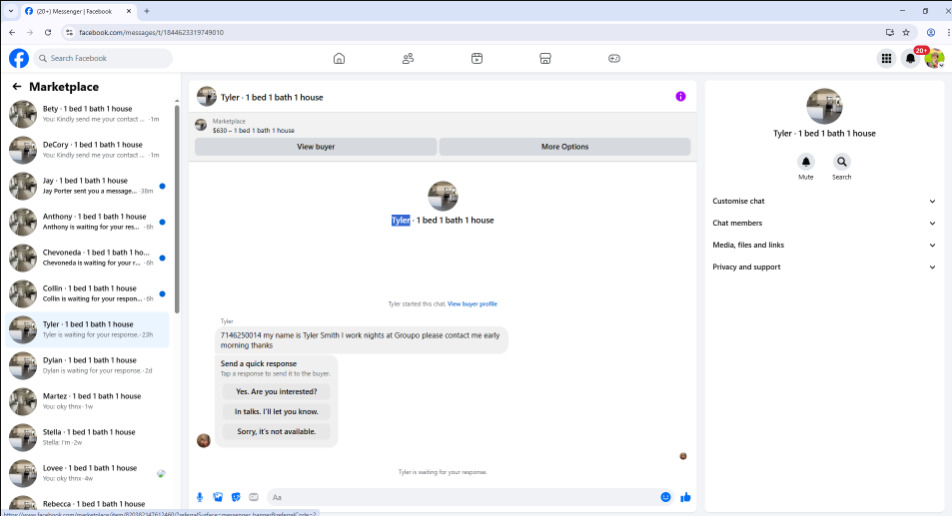
Task: Expand Customise chat section
Action: tap(824, 201)
